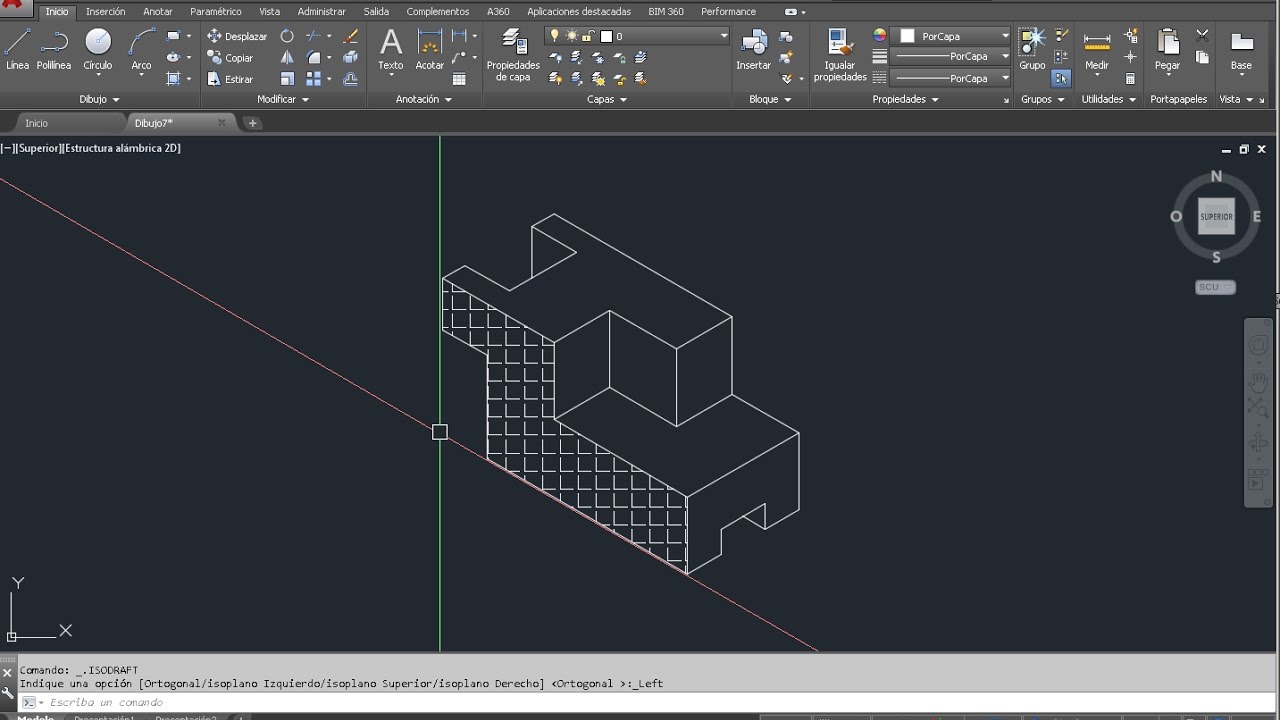Expand the Utilidades panel
The width and height of the screenshot is (1280, 720).
pos(1108,99)
